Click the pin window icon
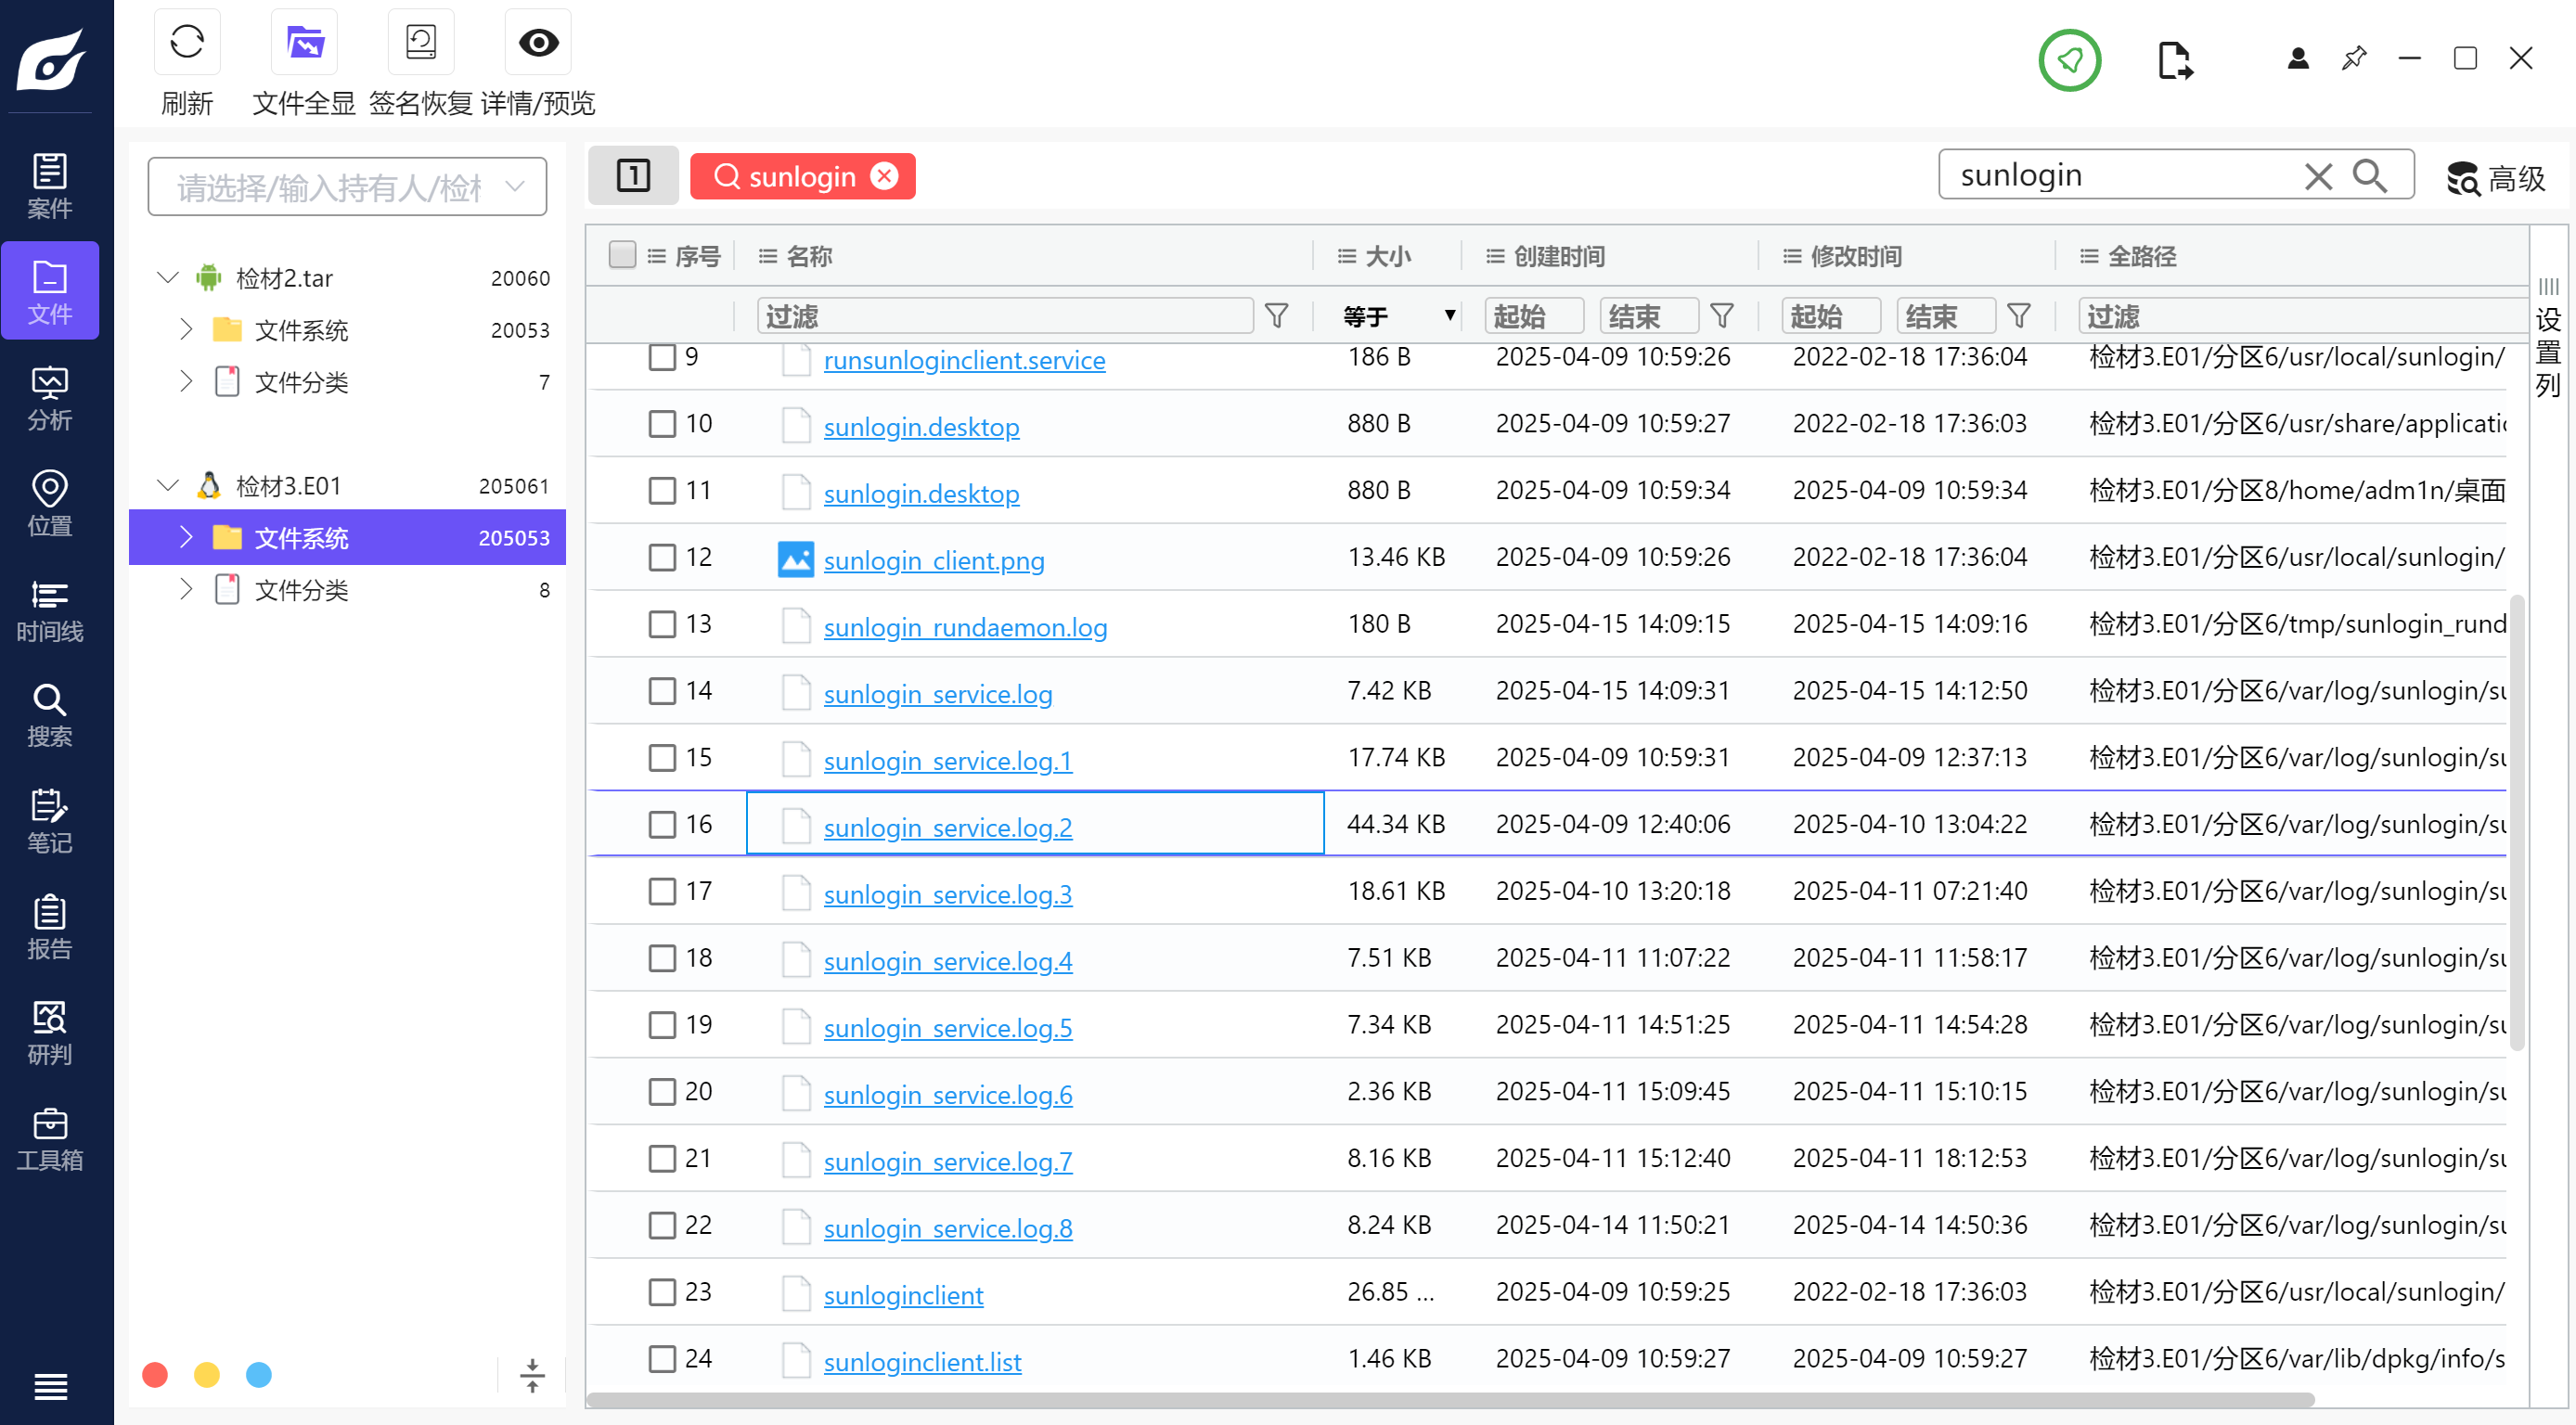Screen dimensions: 2576x1425 pos(2354,59)
